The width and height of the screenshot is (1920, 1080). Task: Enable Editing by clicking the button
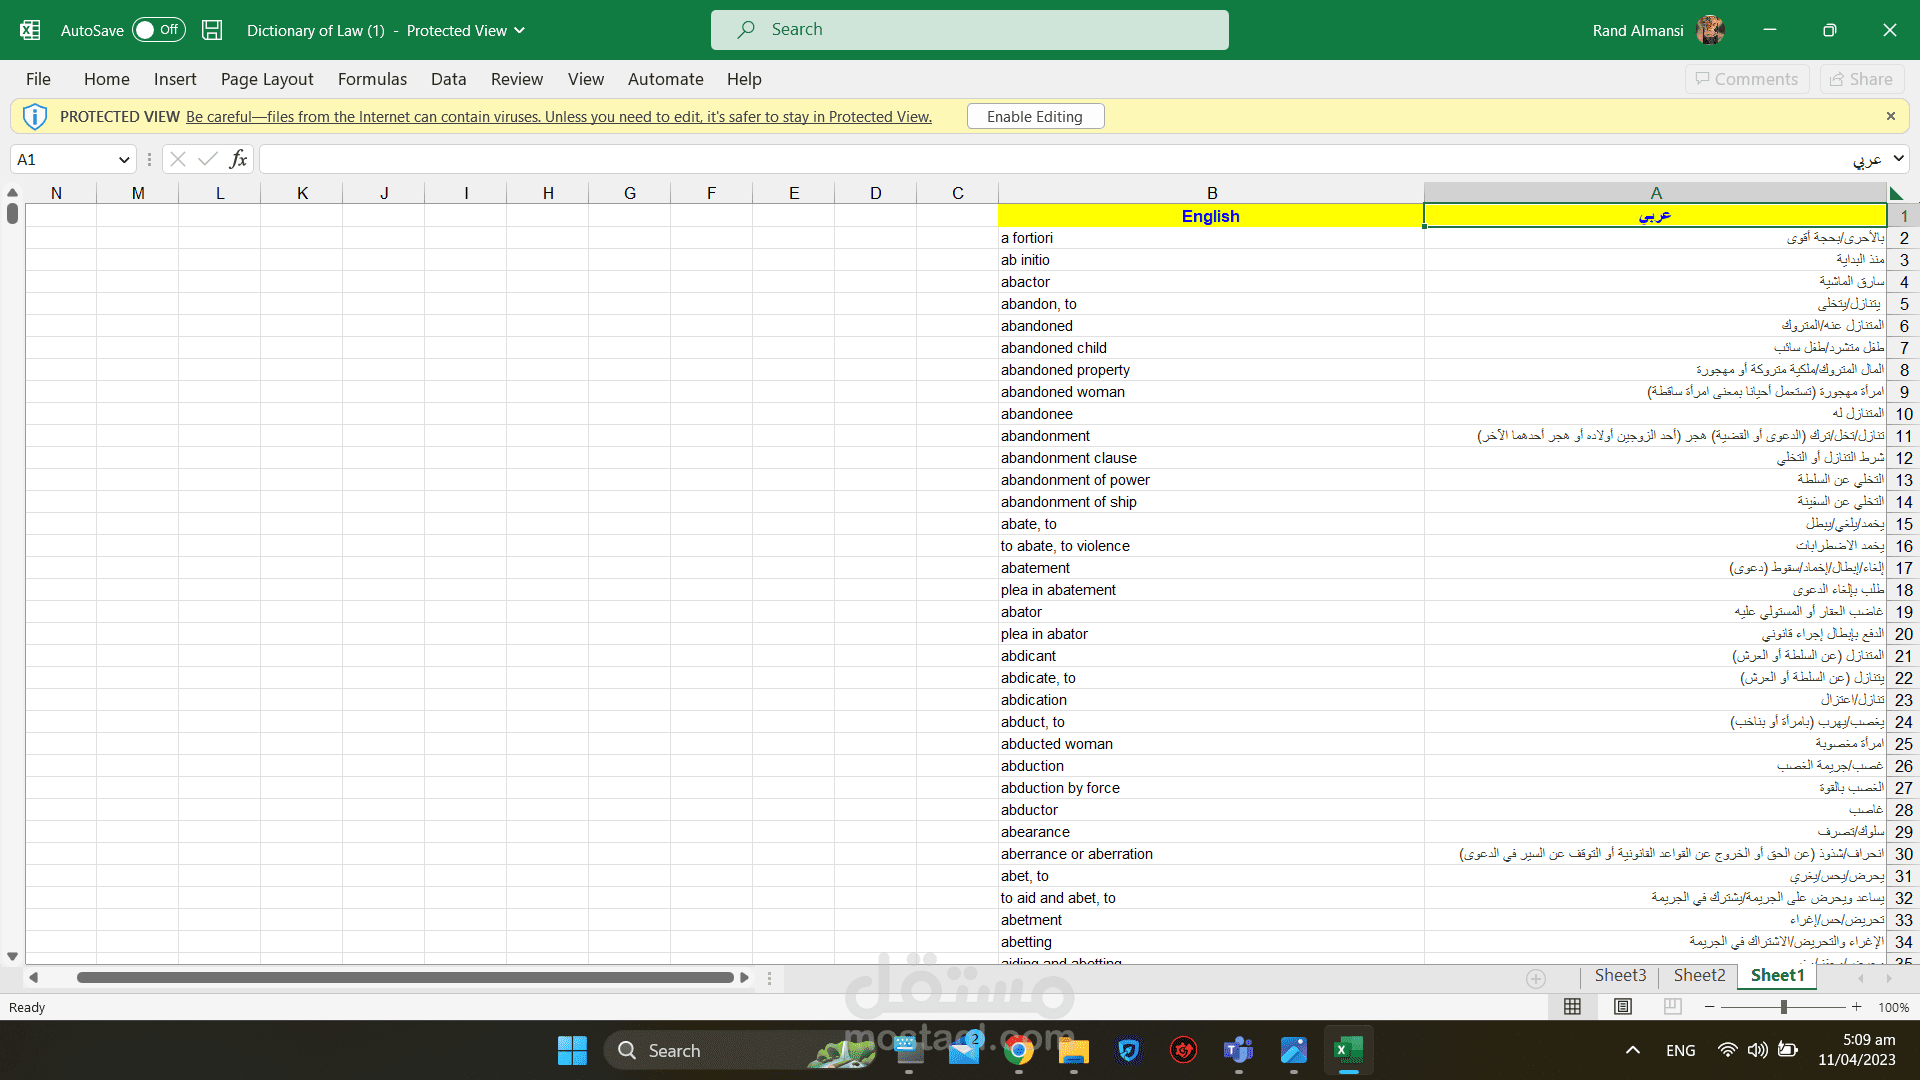click(1034, 115)
